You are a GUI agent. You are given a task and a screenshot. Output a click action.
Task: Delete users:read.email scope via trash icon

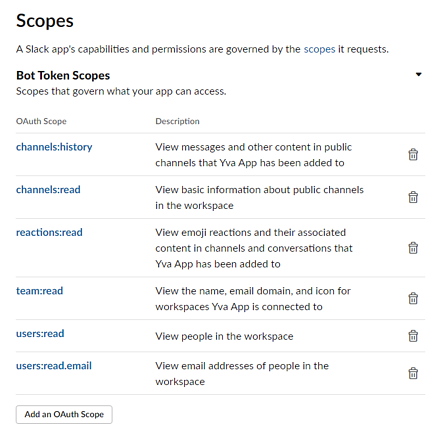413,373
